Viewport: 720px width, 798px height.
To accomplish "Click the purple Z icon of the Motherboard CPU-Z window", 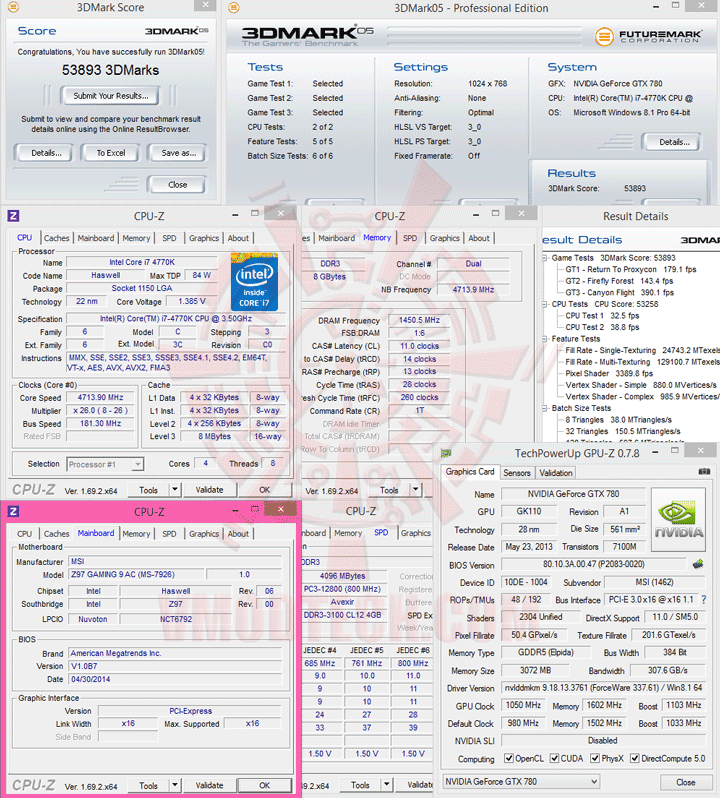I will 13,511.
